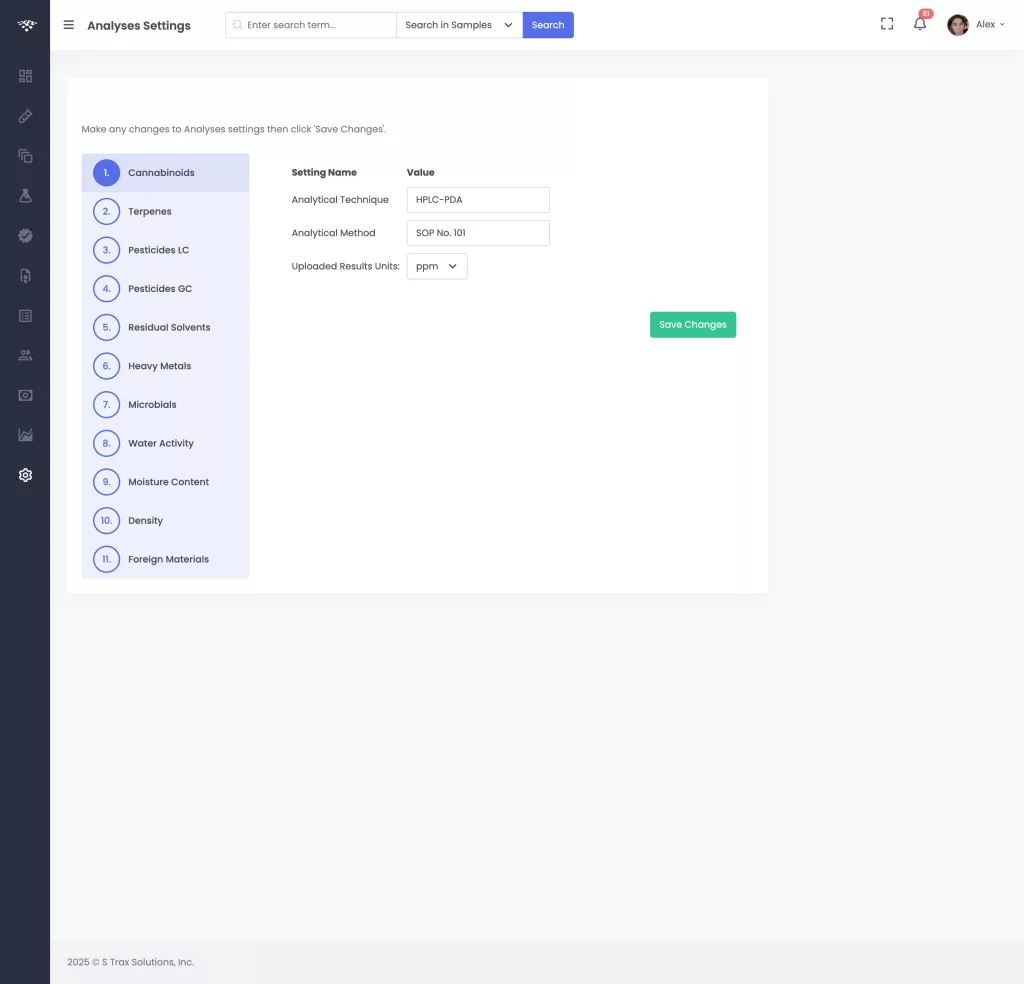Open the Alex user menu dropdown
The image size is (1024, 984).
tap(991, 25)
